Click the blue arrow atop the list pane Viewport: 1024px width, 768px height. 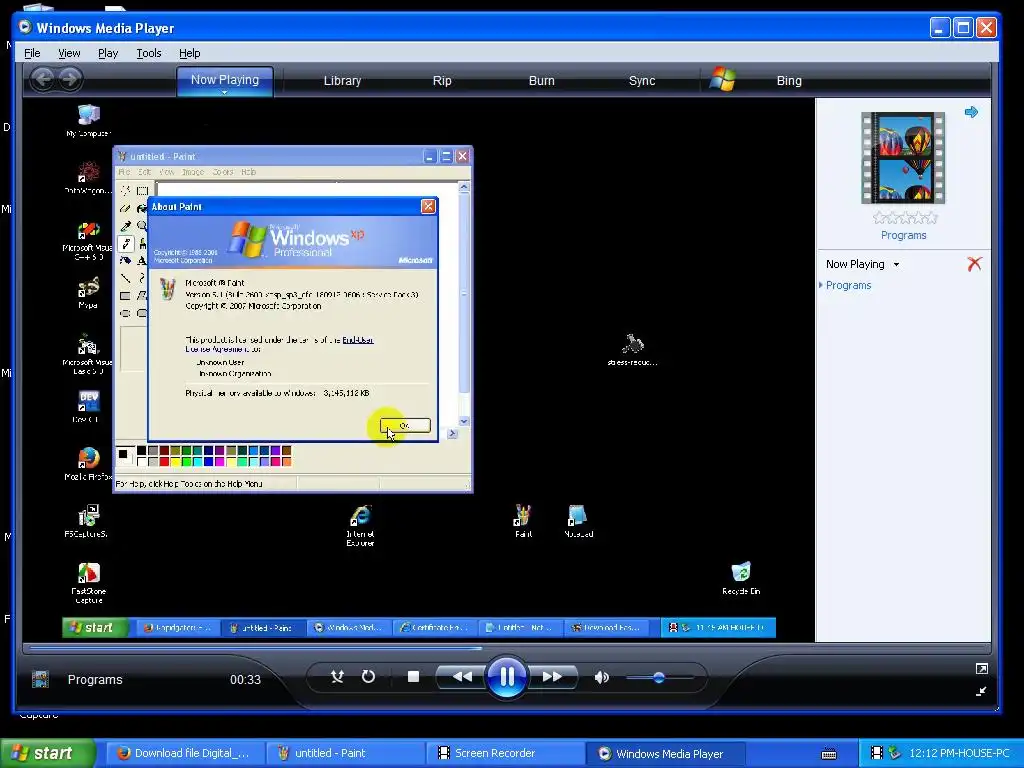point(971,112)
